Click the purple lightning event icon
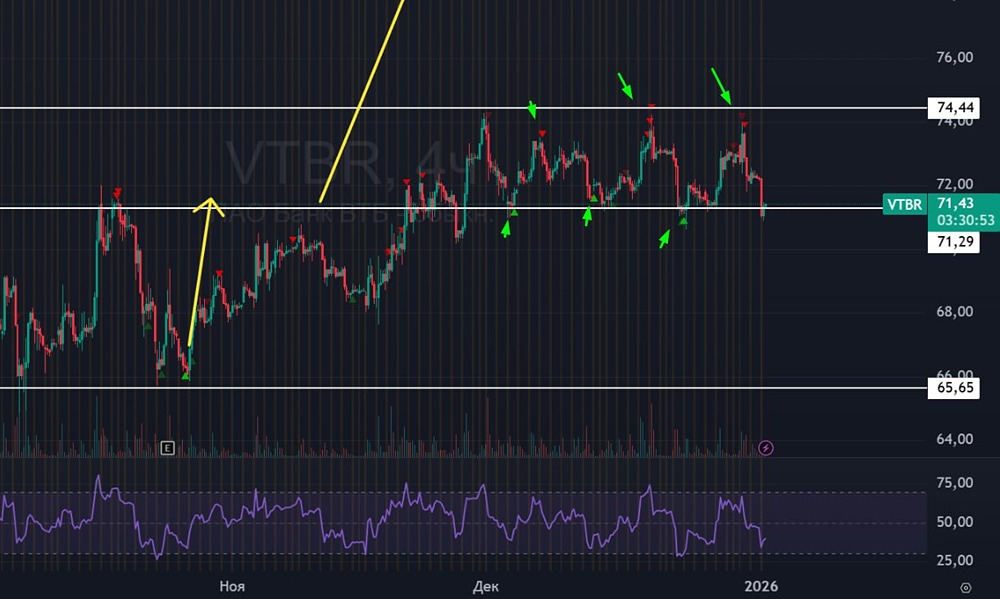 tap(765, 448)
